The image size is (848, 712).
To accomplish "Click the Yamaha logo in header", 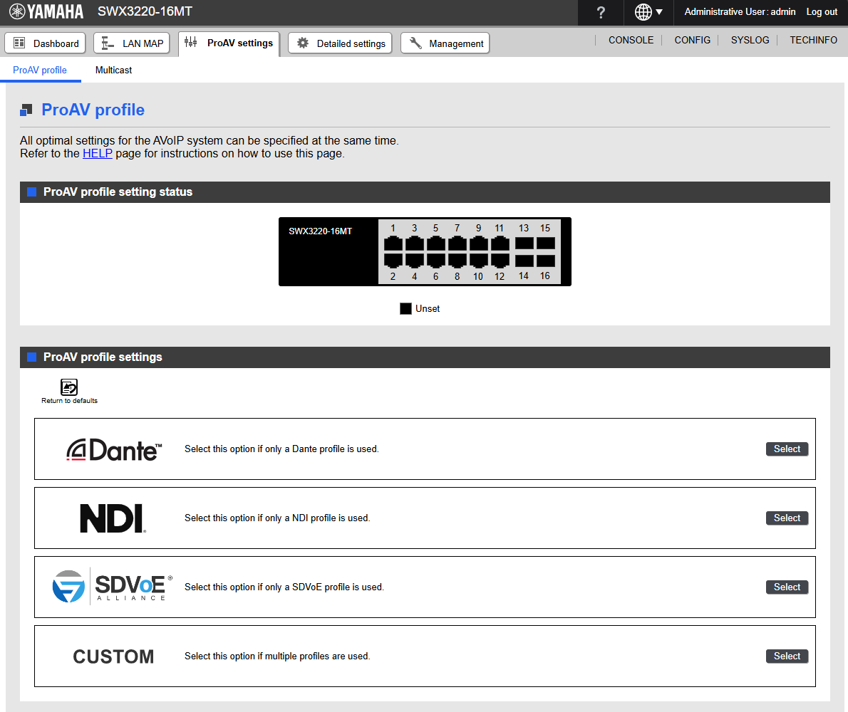I will pos(47,12).
